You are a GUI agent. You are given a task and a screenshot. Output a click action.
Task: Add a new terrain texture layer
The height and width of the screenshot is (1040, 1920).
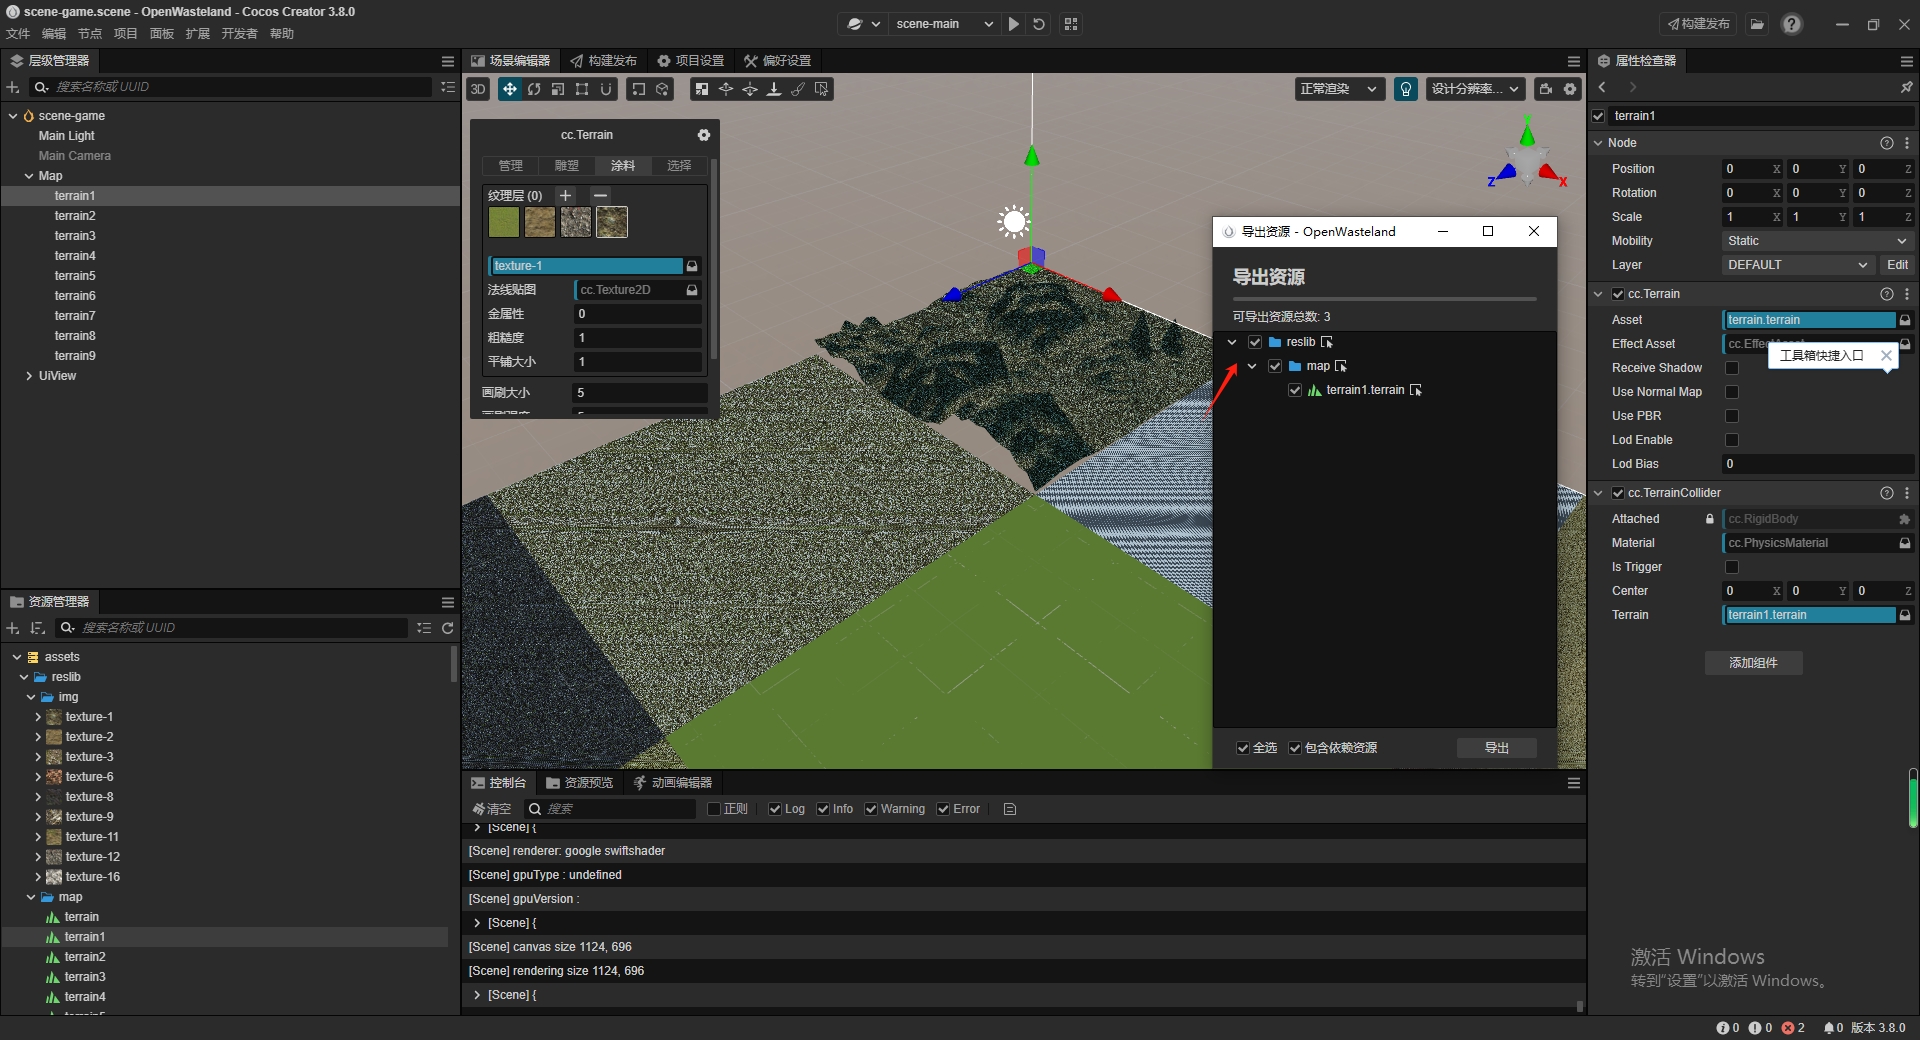coord(566,195)
